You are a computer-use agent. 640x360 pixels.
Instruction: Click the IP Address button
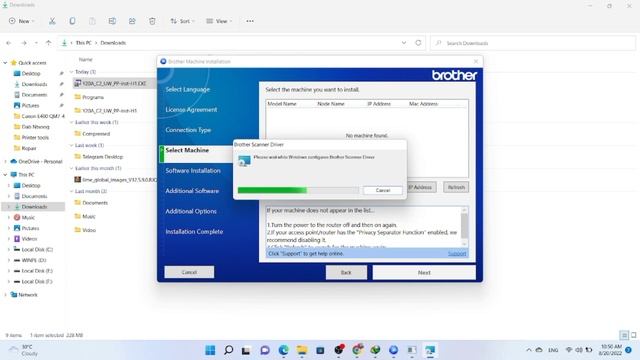click(421, 187)
